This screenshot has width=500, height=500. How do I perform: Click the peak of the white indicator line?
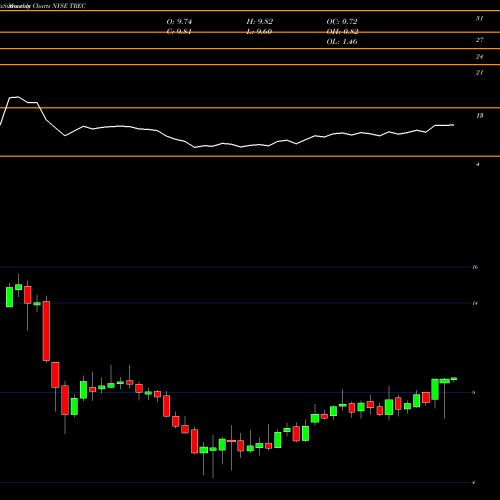17,97
